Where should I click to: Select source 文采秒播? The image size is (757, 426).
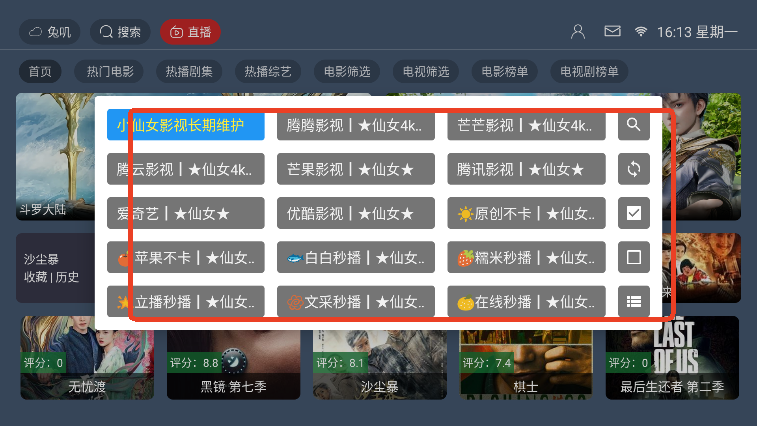[x=356, y=301]
